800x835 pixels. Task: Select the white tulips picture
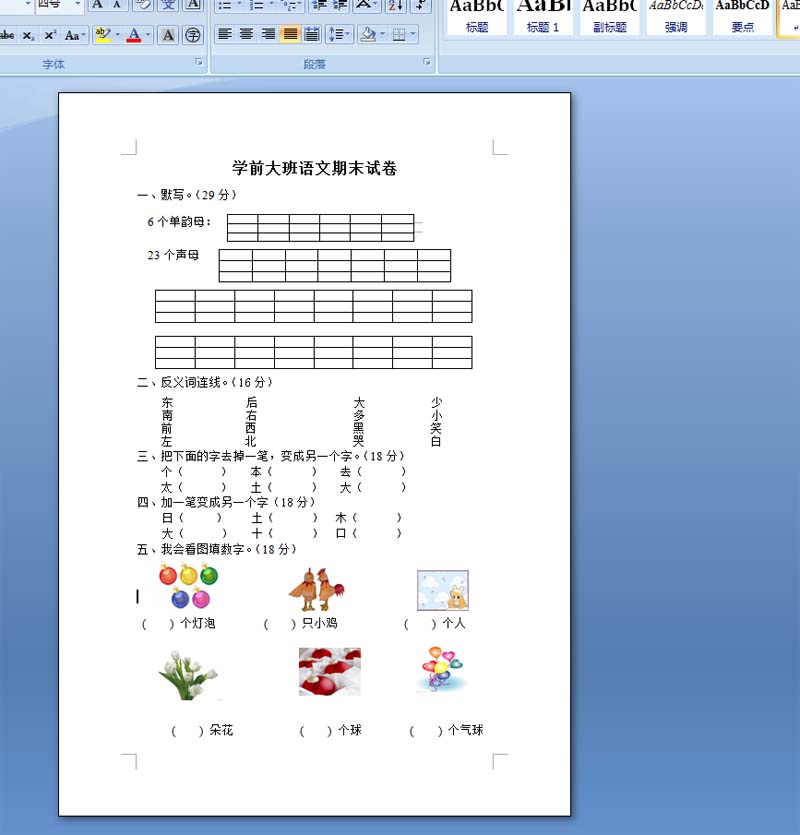pyautogui.click(x=189, y=675)
